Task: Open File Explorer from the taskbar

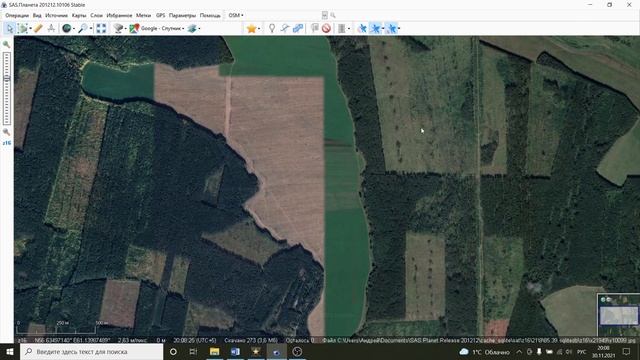Action: tap(214, 351)
